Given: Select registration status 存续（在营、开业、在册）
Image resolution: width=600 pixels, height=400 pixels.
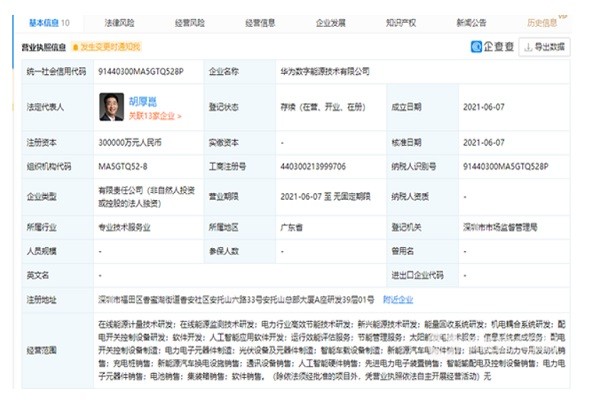Looking at the screenshot, I should tap(323, 107).
